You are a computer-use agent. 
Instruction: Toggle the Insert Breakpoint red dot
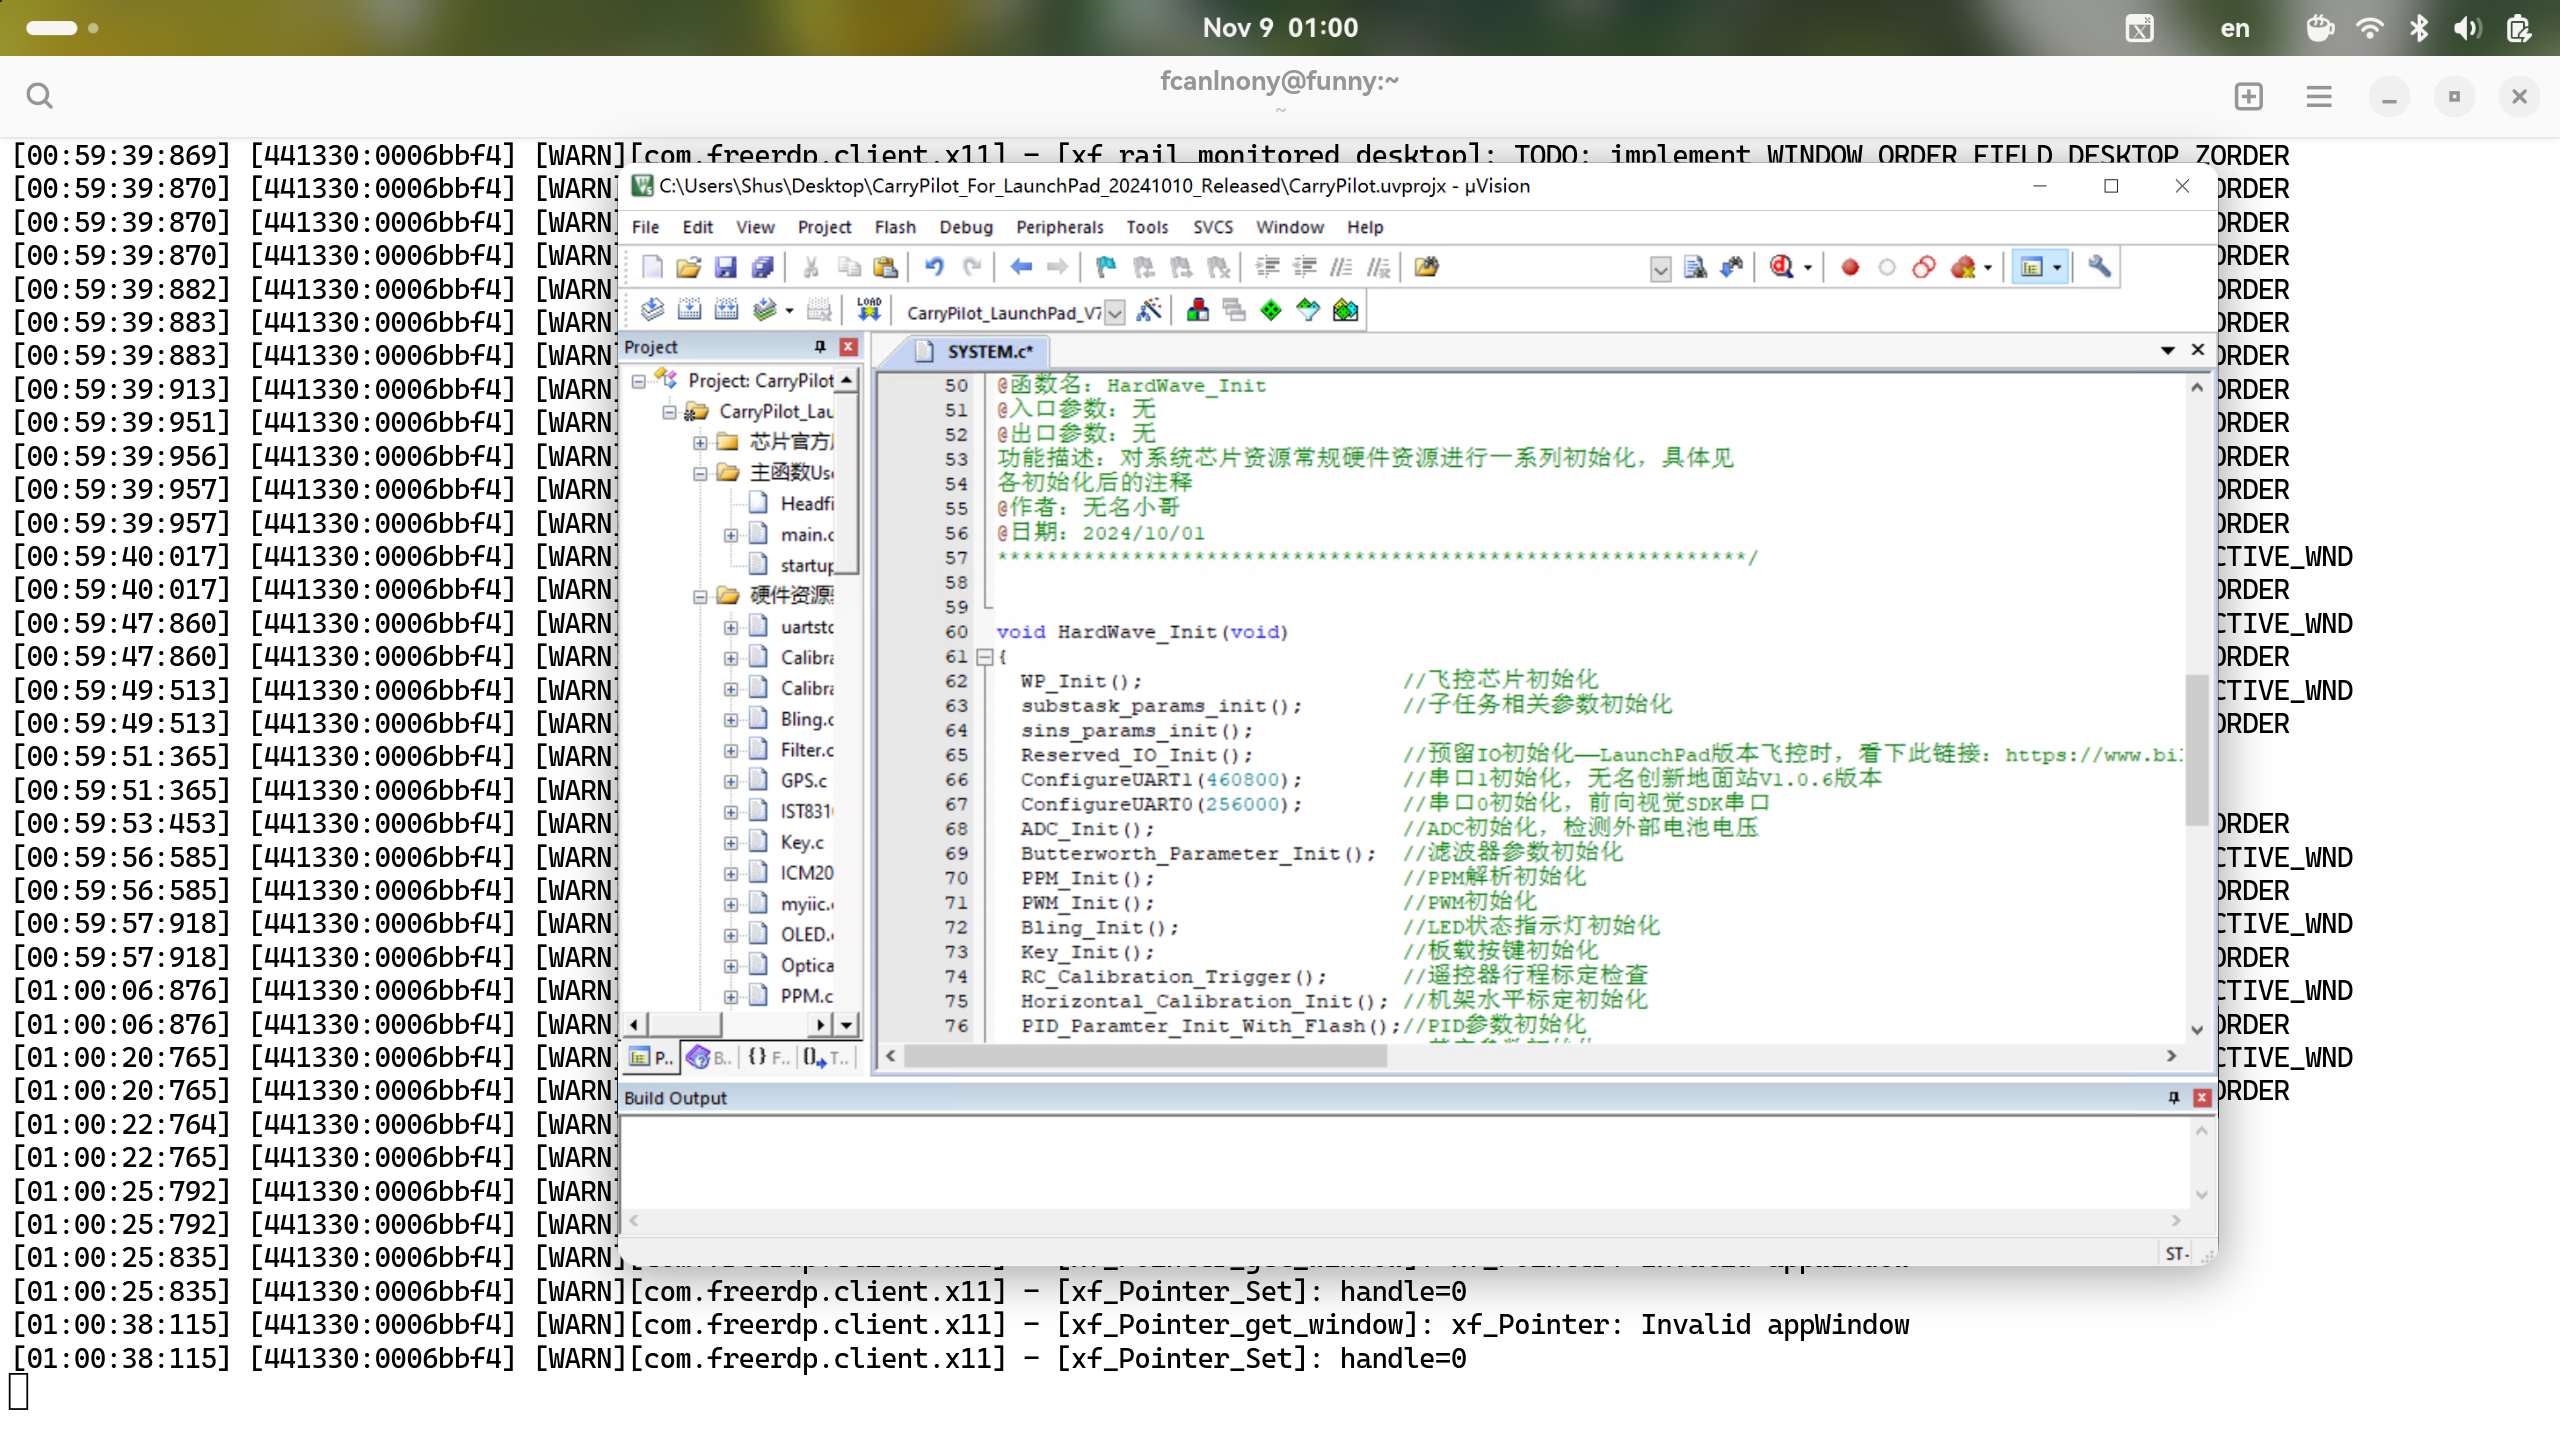coord(1850,267)
